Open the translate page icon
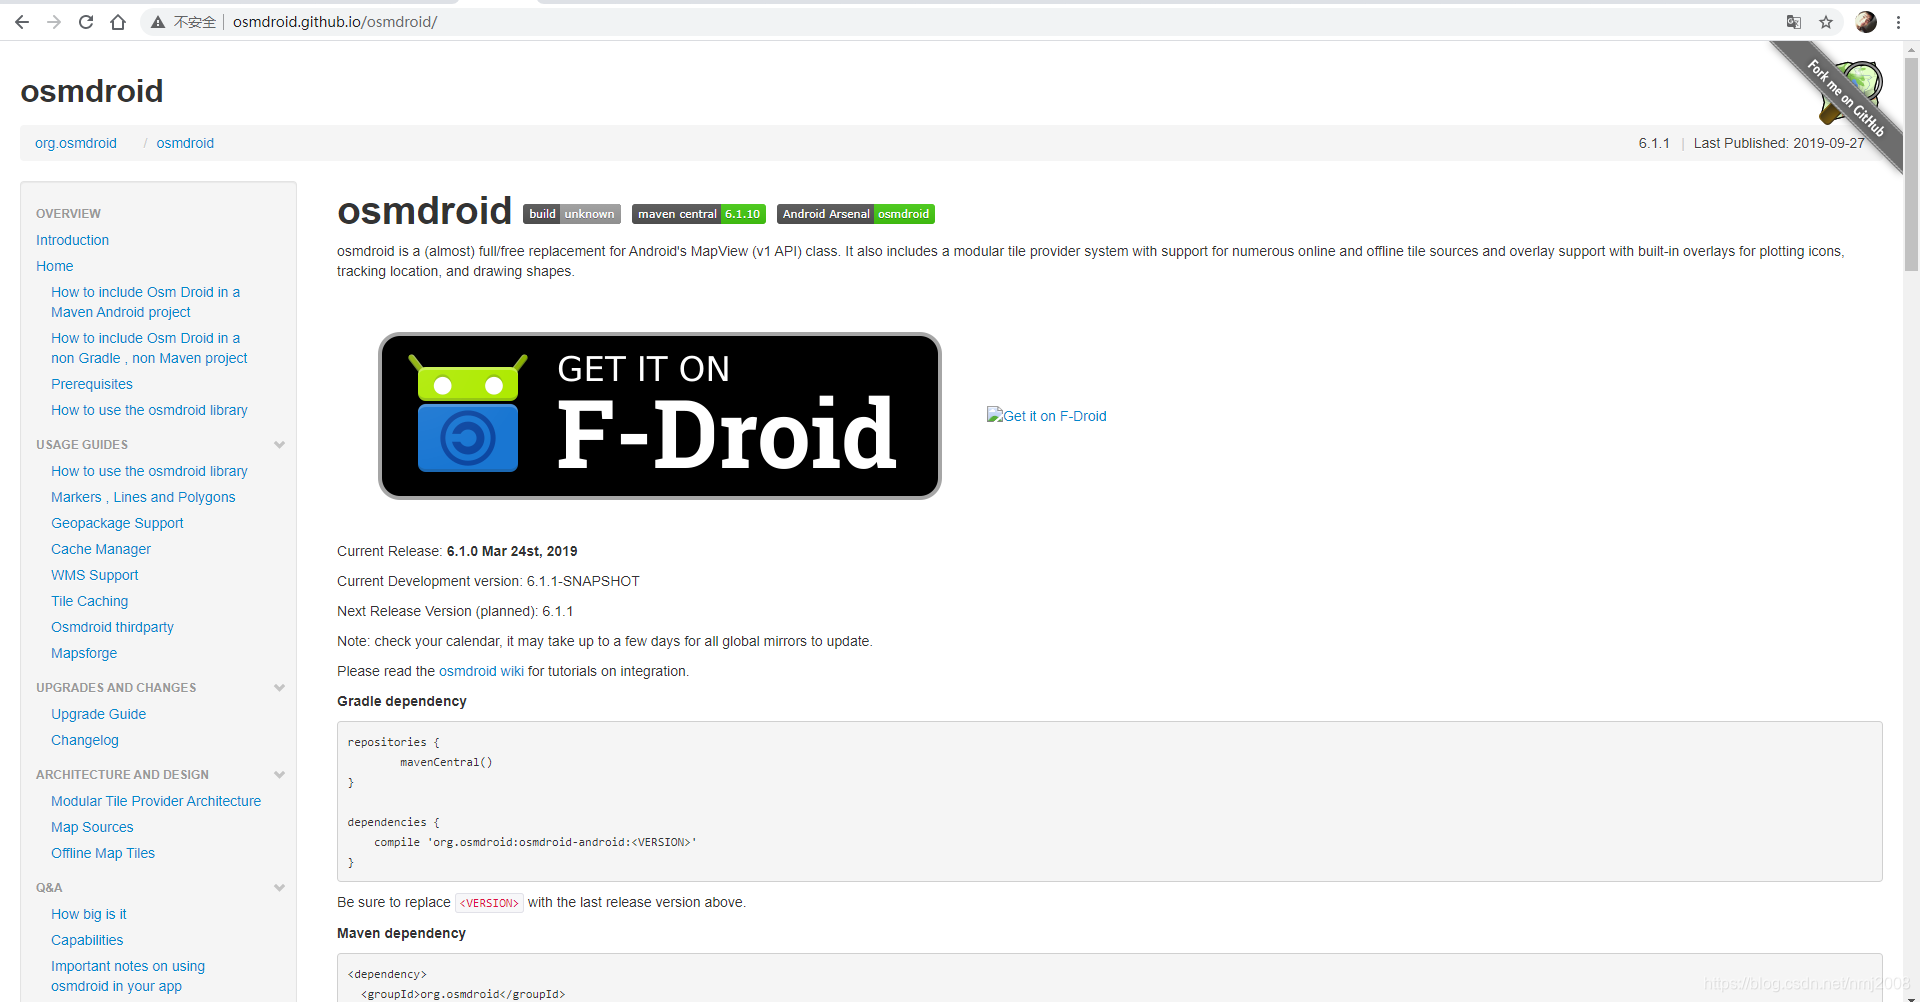The image size is (1920, 1002). pos(1794,22)
